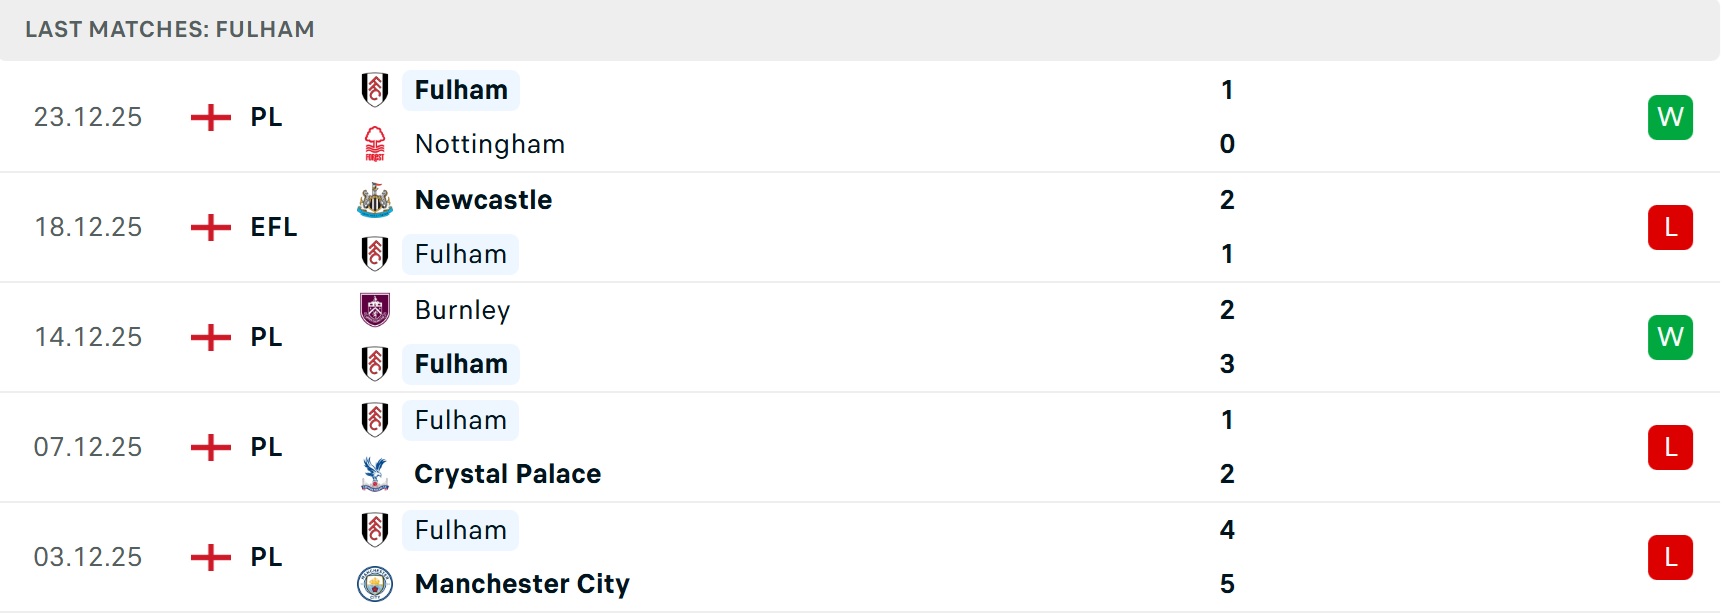1722x615 pixels.
Task: Open the Manchester City team link
Action: [x=522, y=584]
